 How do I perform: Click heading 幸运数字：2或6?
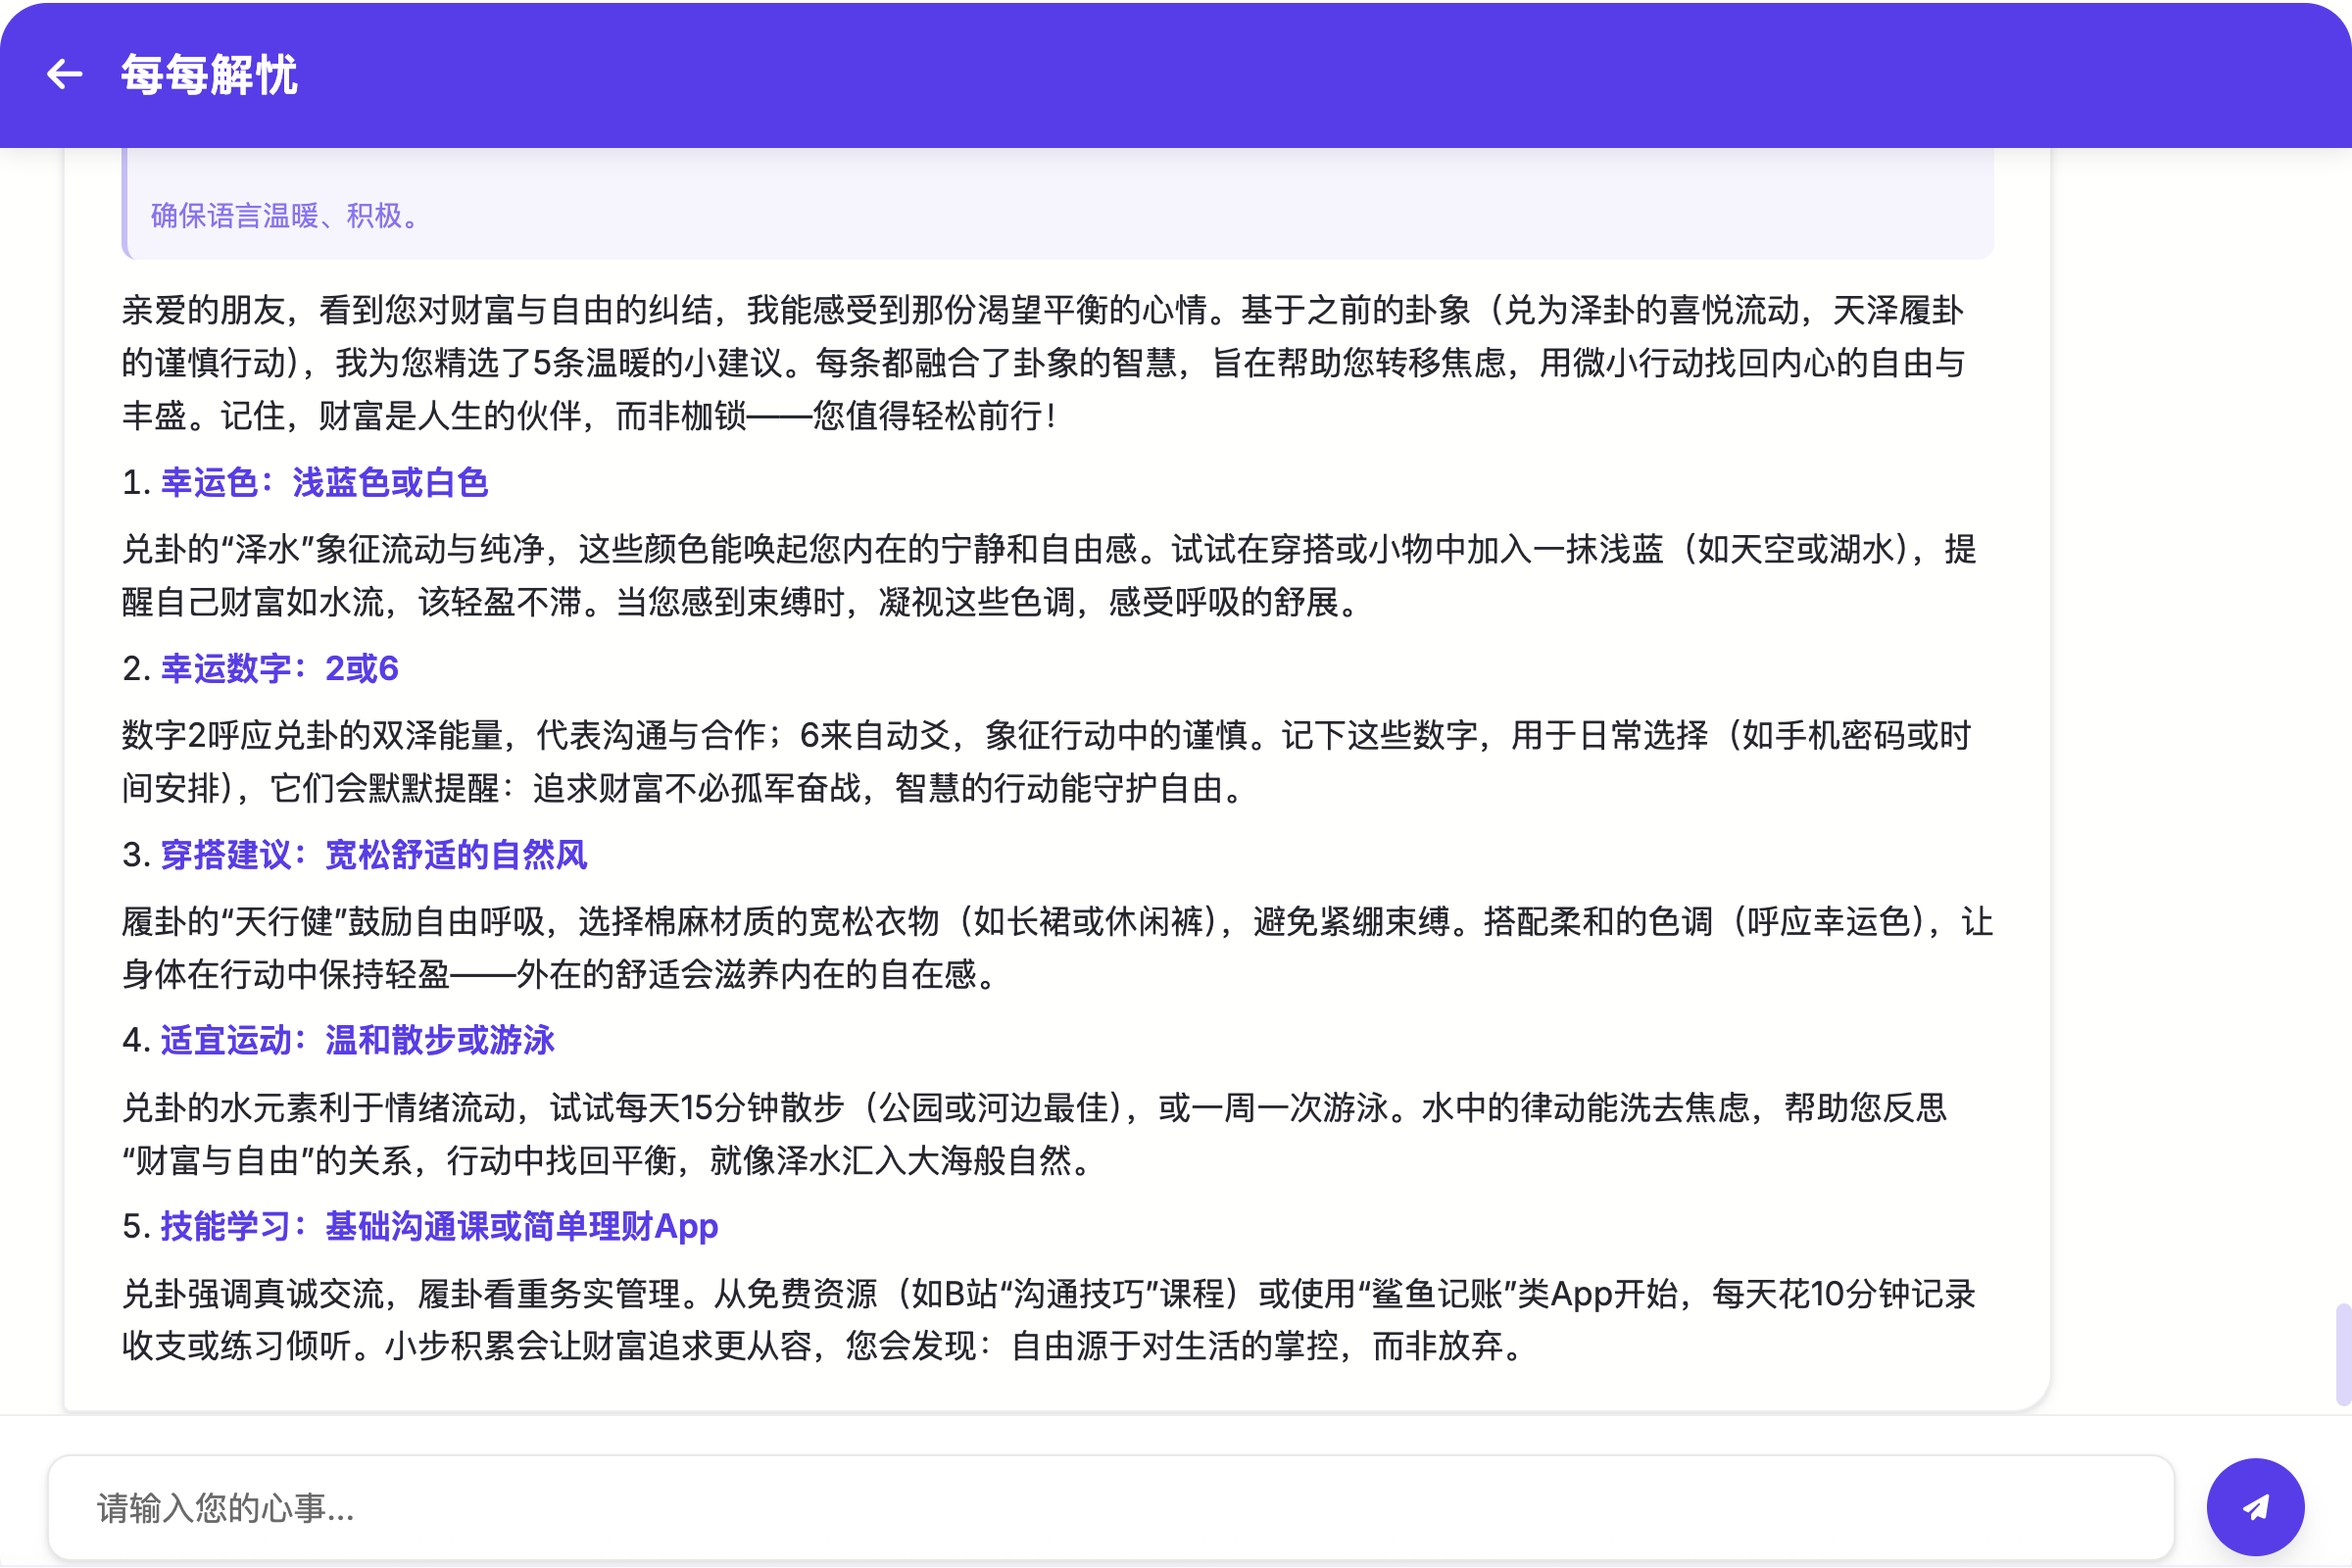[279, 668]
